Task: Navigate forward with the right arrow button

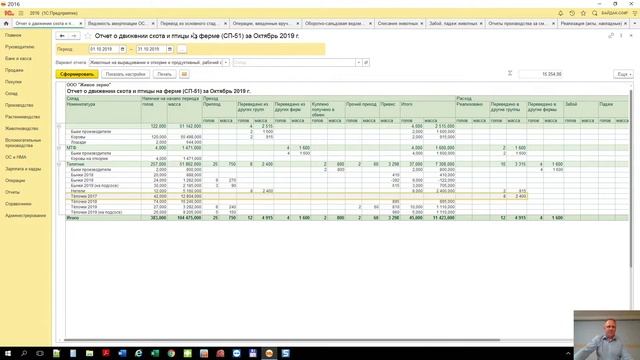Action: [x=74, y=36]
